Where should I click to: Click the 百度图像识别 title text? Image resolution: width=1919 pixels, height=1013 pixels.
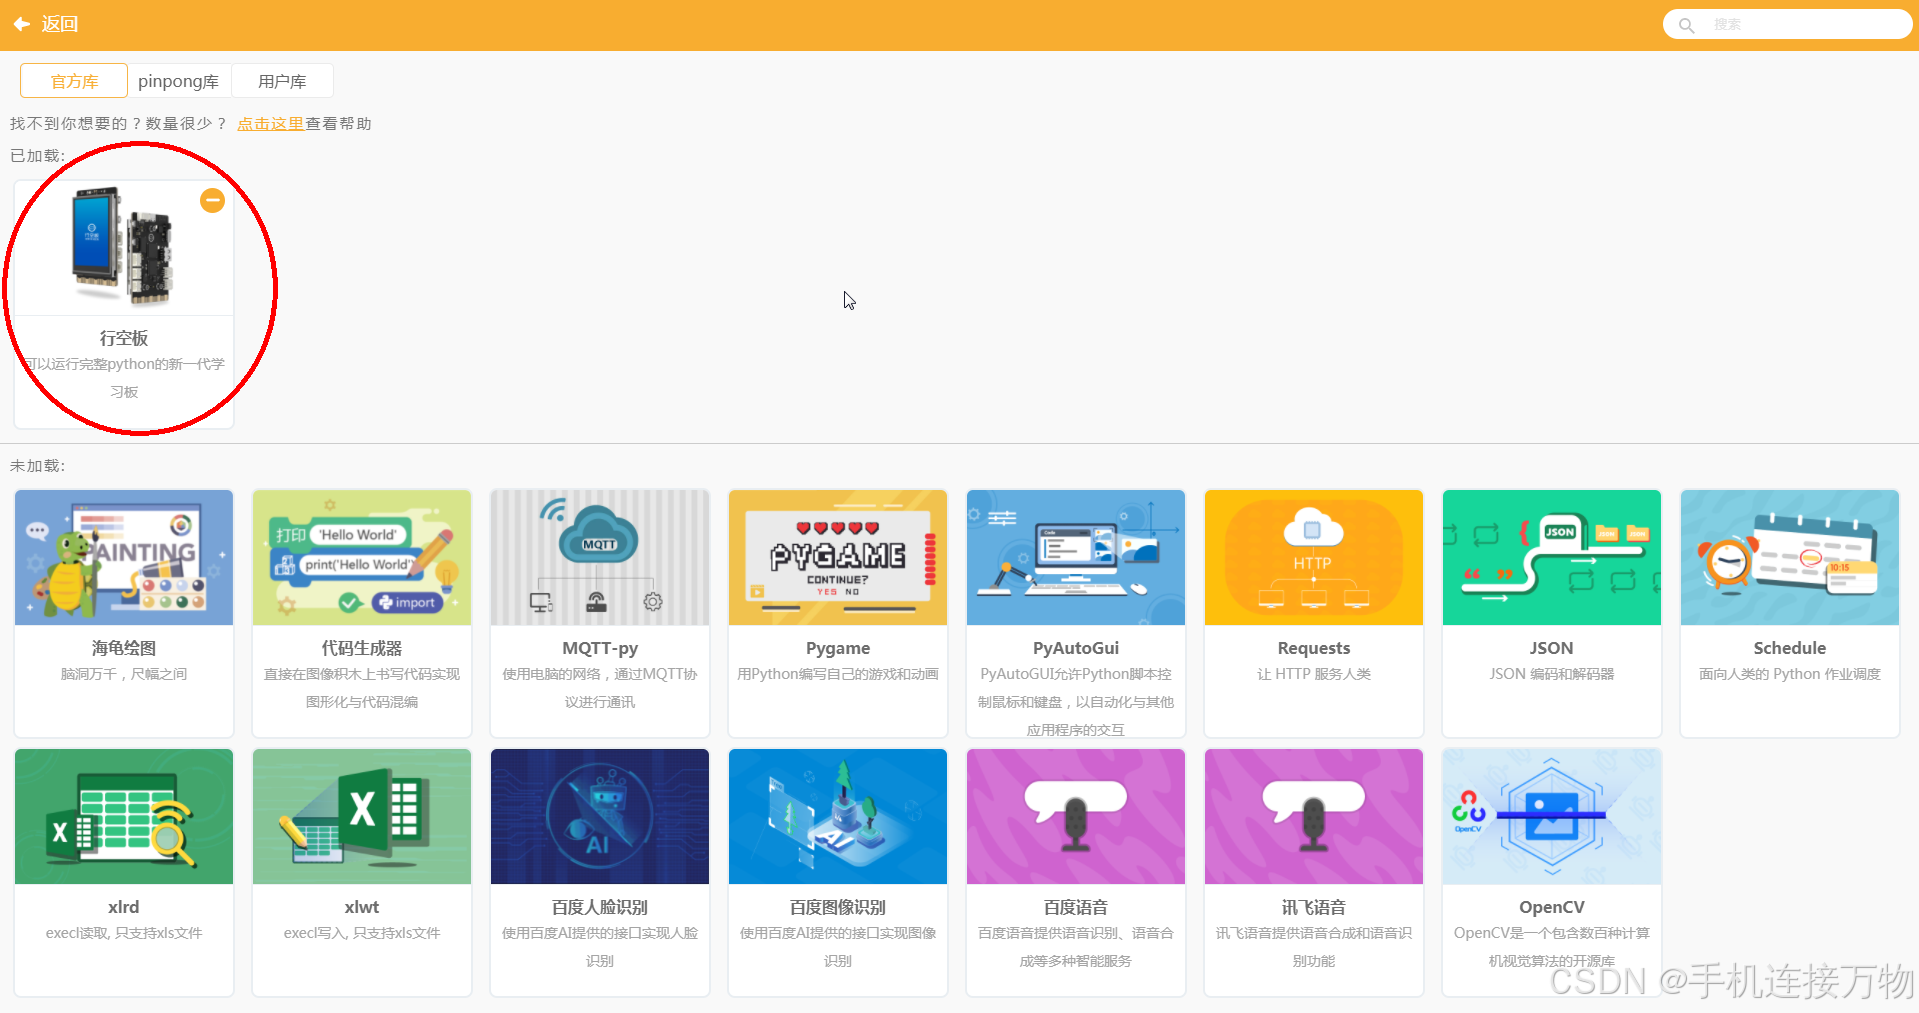[x=838, y=907]
